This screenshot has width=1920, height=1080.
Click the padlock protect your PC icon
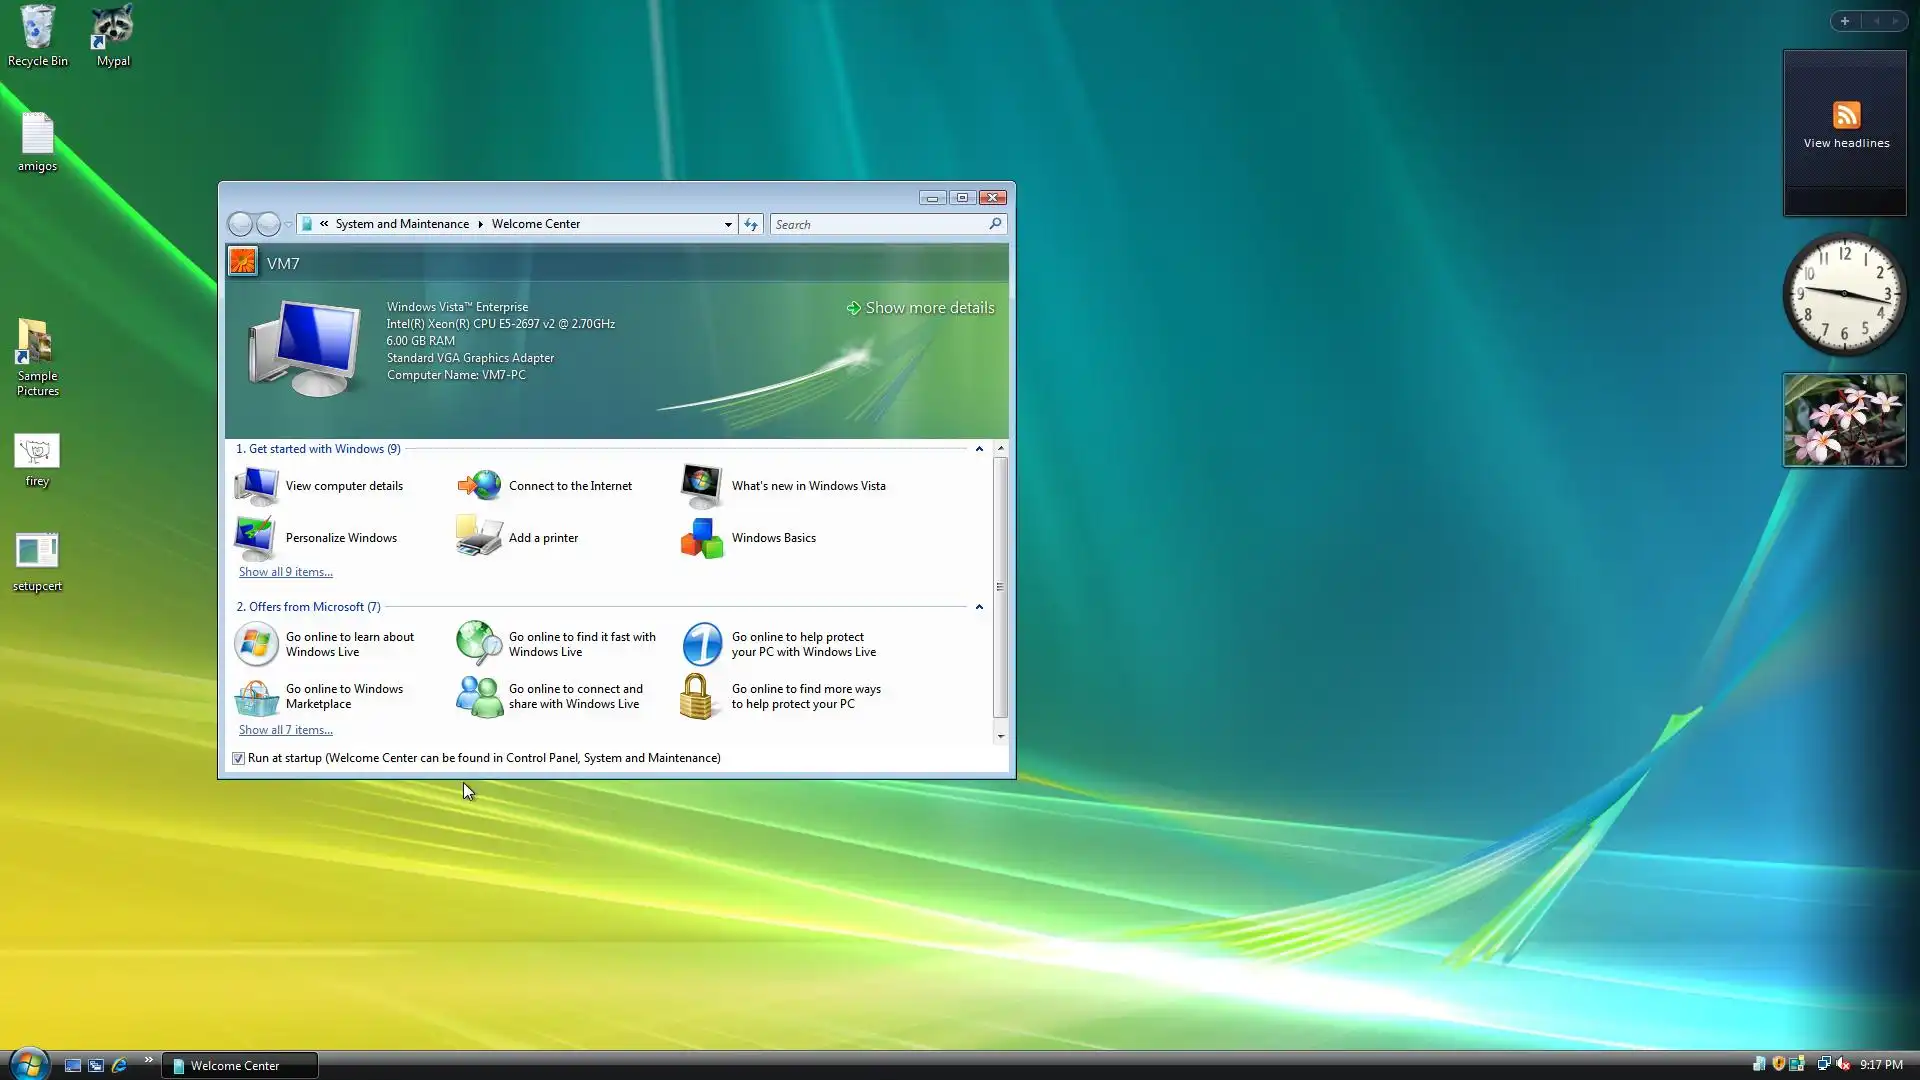tap(697, 696)
